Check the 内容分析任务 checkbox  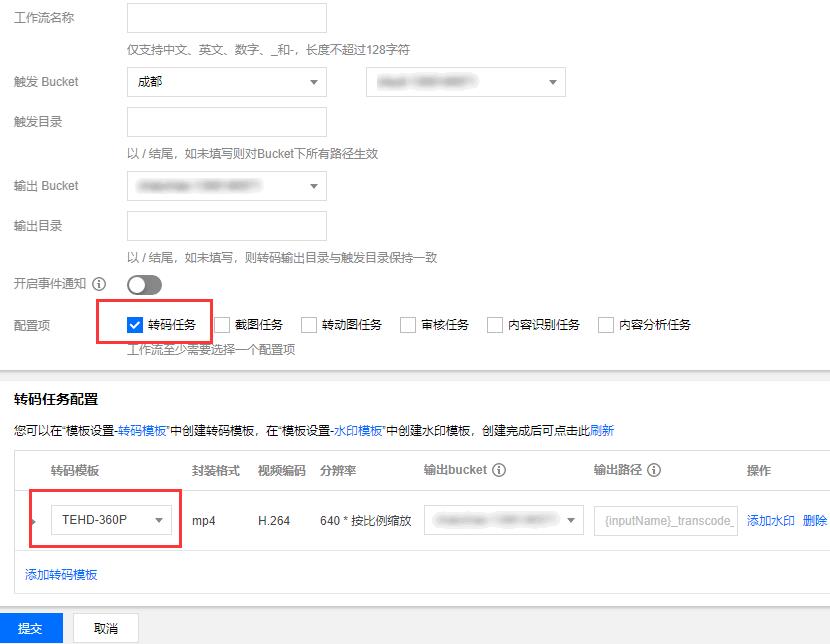pyautogui.click(x=606, y=324)
